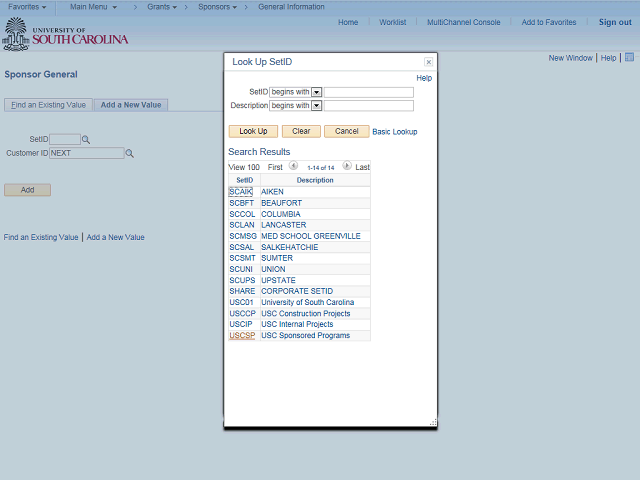Select SetID SCSAL
This screenshot has width=640, height=480.
pyautogui.click(x=242, y=247)
